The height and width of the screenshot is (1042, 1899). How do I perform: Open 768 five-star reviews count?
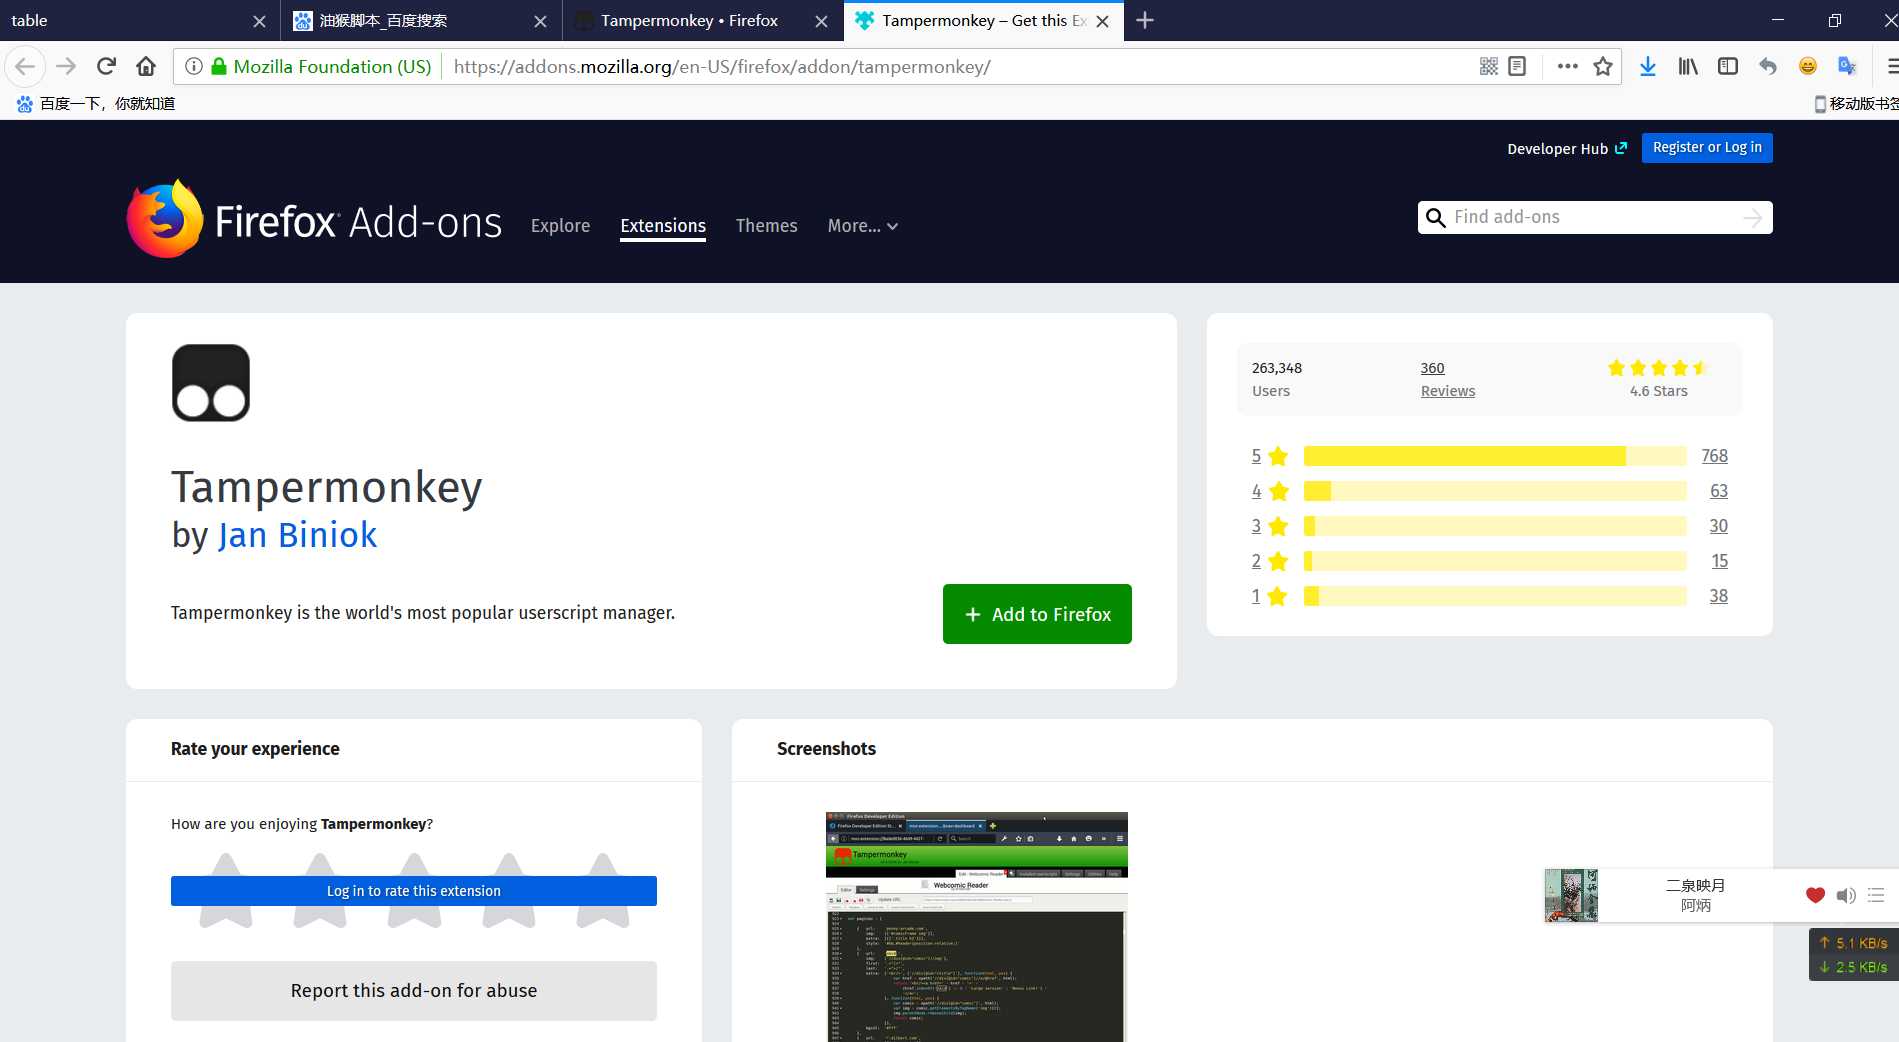[x=1714, y=456]
